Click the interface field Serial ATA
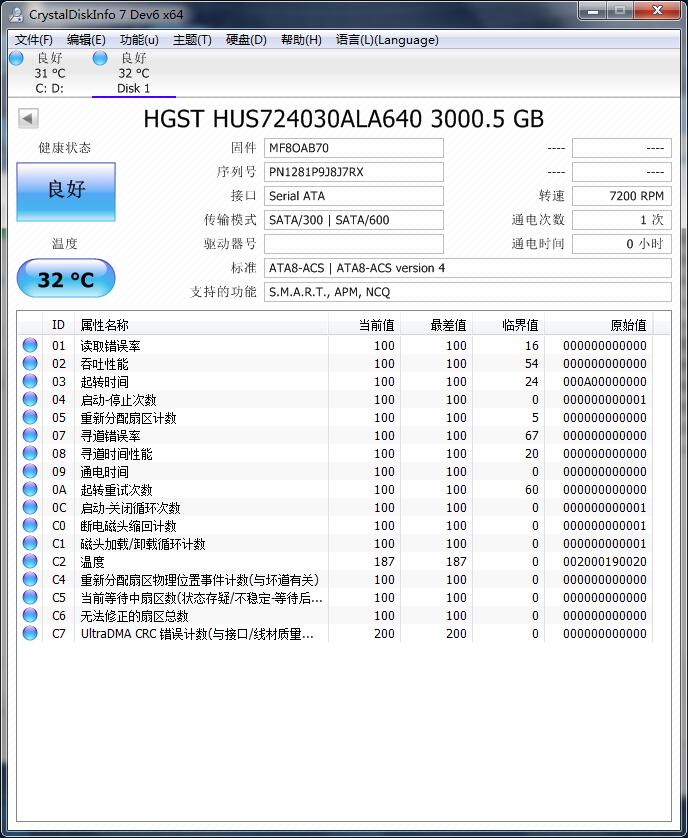Viewport: 688px width, 838px height. [x=353, y=196]
